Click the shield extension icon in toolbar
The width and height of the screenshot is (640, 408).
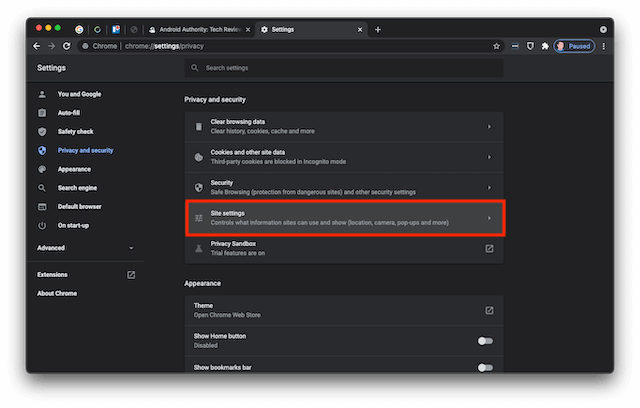point(530,46)
